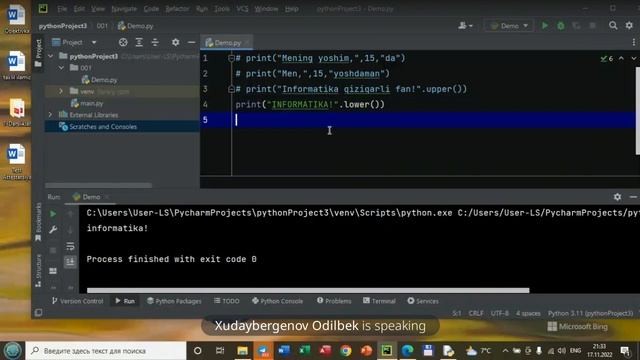Viewport: 640px width, 360px height.
Task: Click horizontal scrollbar in Project panel
Action: (98, 185)
